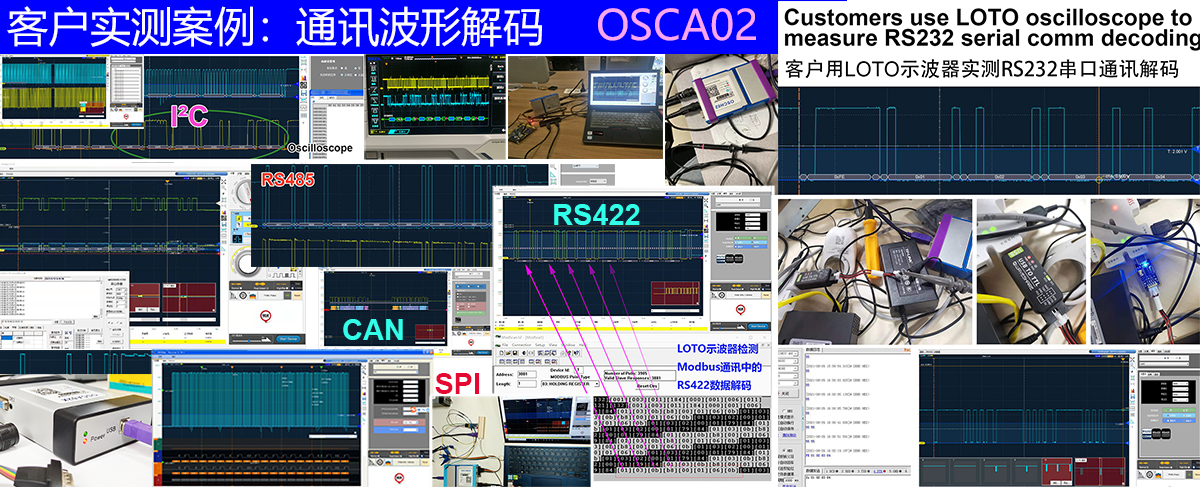Open the Window menu in Modscan window
Screen dimensions: 1200x487
click(x=568, y=345)
